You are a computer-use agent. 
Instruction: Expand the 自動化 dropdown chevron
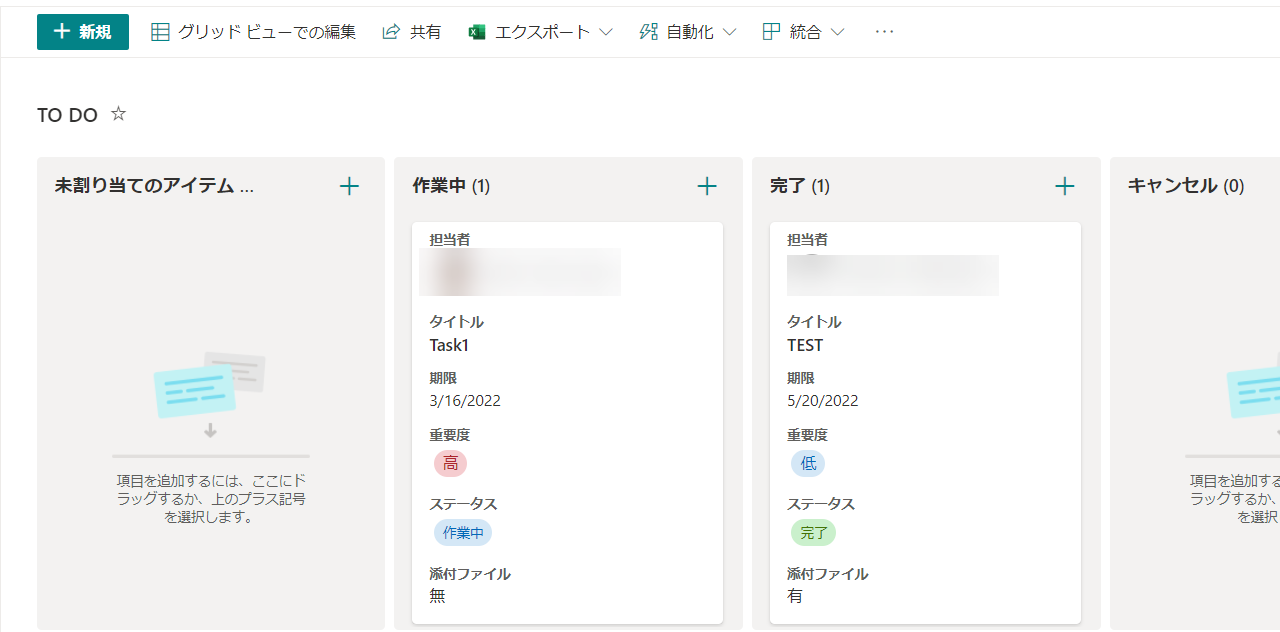(x=729, y=32)
